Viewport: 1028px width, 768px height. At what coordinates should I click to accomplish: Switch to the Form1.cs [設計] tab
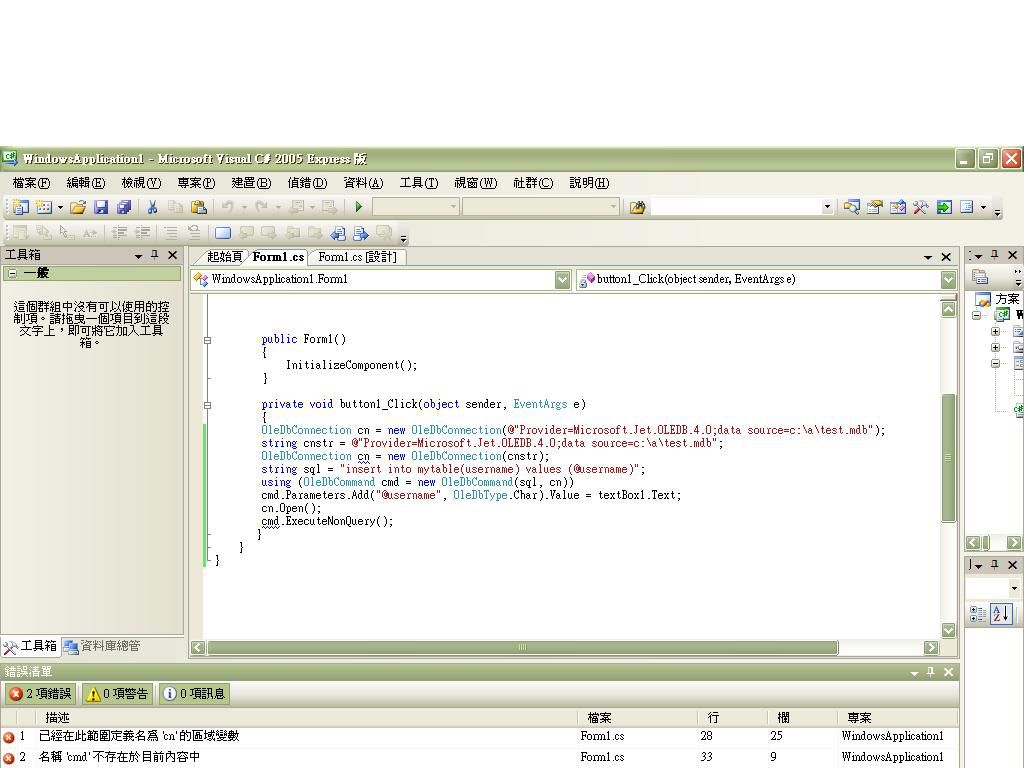[357, 257]
